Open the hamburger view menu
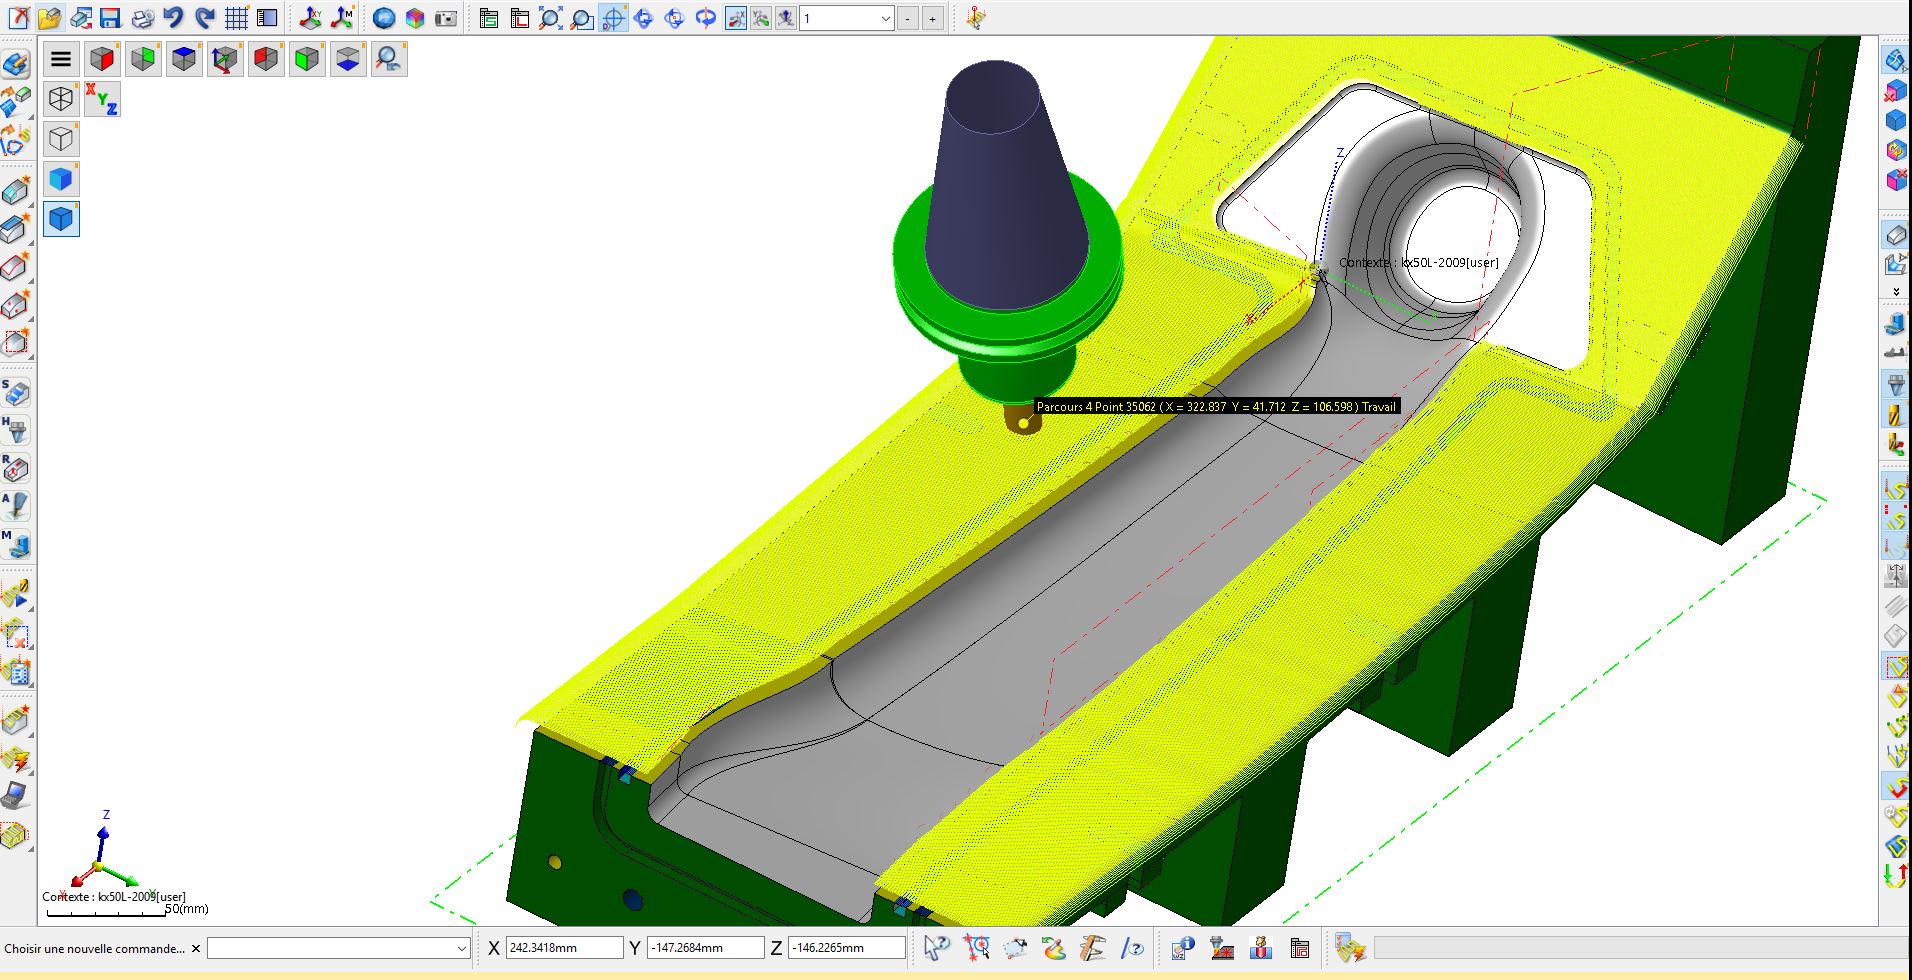Viewport: 1912px width, 980px height. point(61,59)
